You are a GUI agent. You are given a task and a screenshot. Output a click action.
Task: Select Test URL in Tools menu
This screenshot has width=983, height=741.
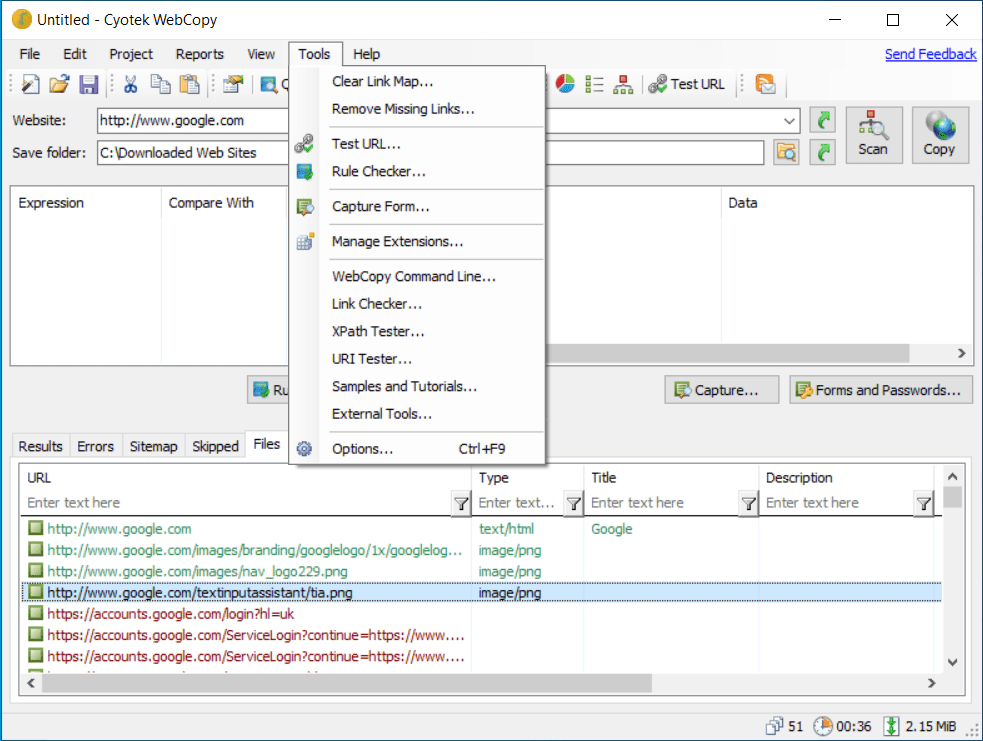click(x=417, y=144)
